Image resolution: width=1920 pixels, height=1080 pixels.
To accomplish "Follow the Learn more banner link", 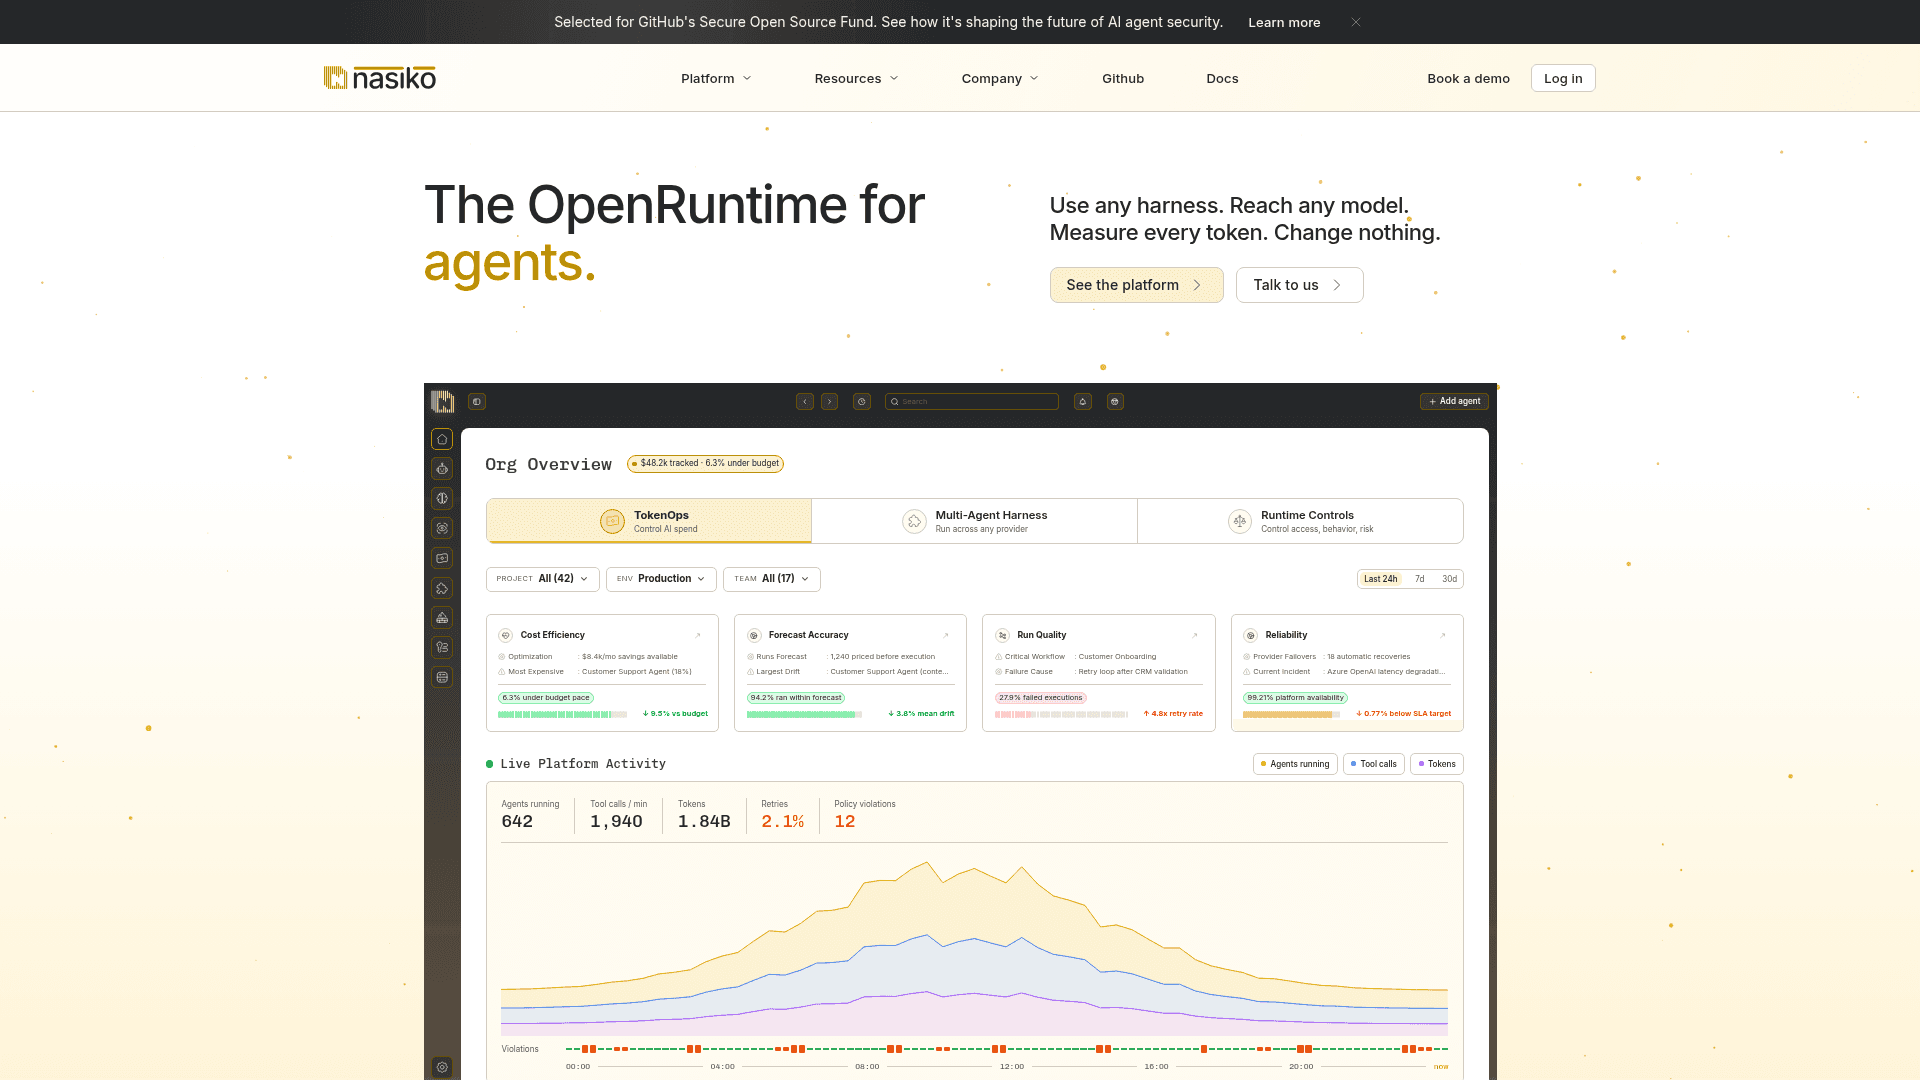I will (1284, 22).
